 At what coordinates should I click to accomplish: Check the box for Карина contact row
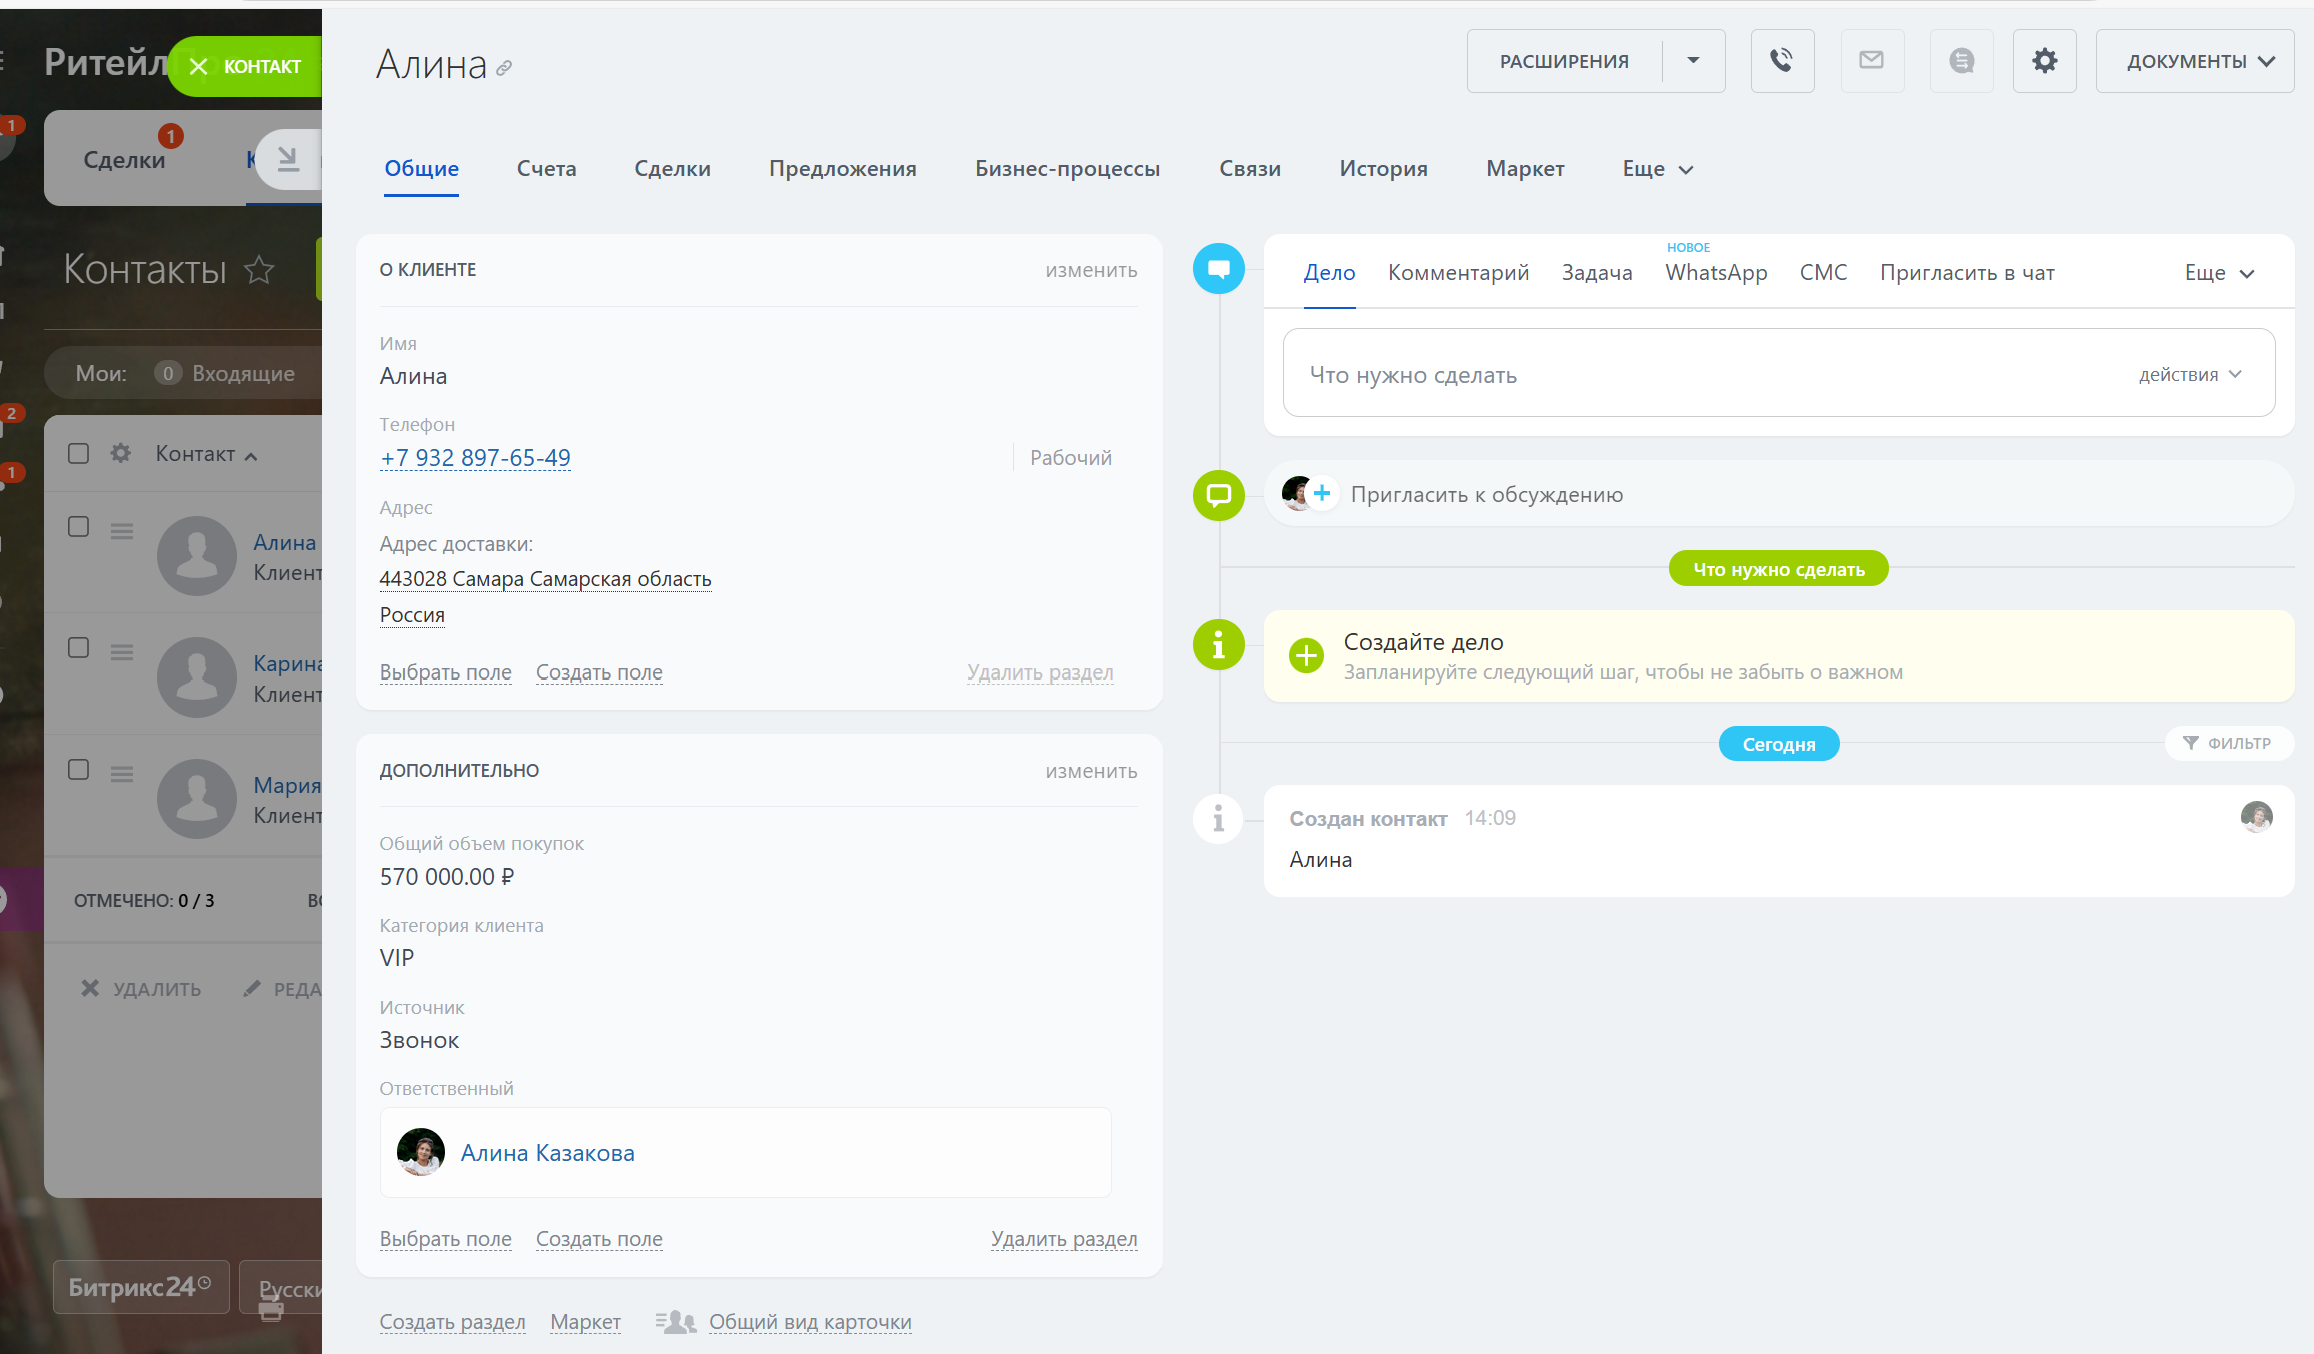[x=78, y=648]
